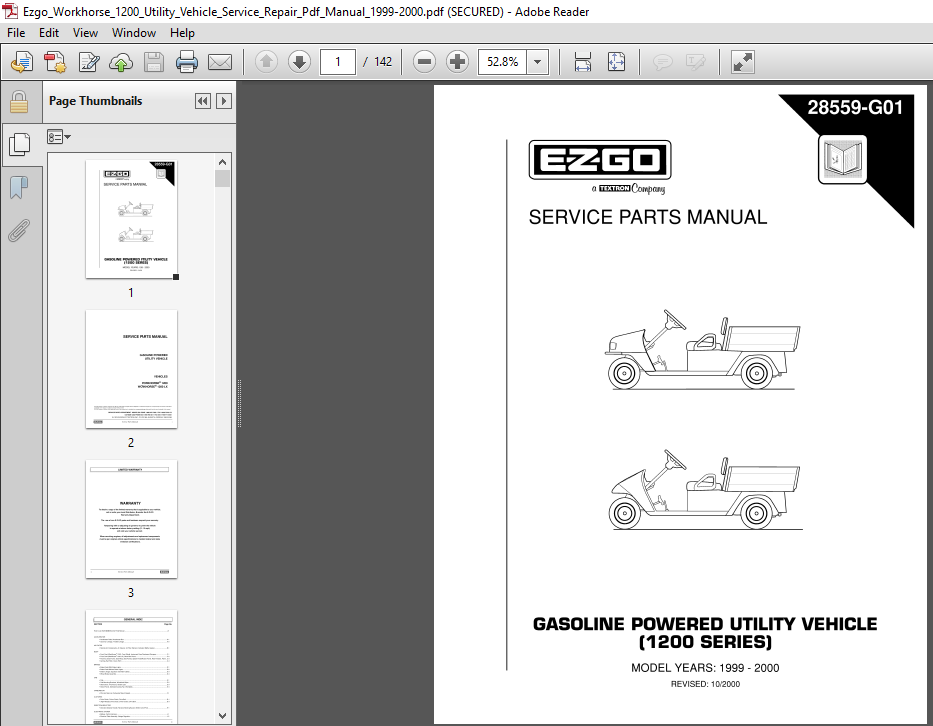
Task: Click the 28559-G01 document number text
Action: pyautogui.click(x=855, y=108)
